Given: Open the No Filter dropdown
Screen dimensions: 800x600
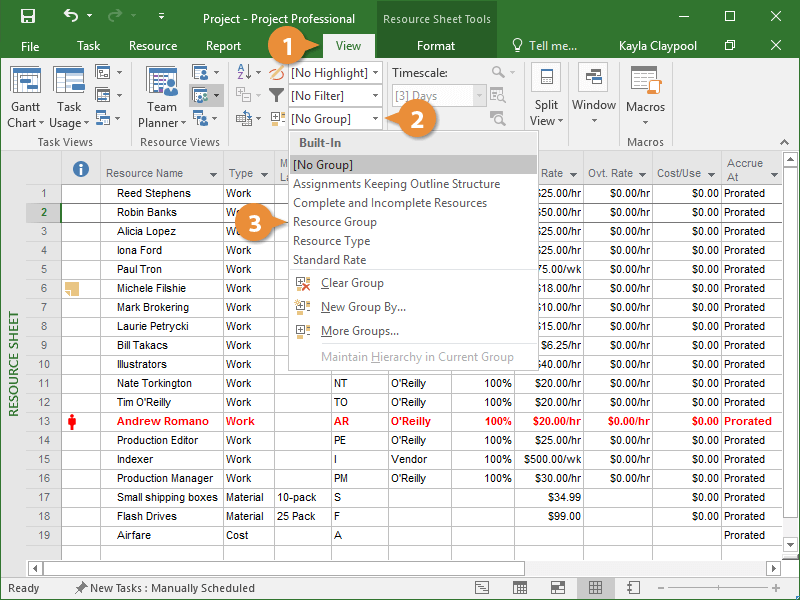Looking at the screenshot, I should click(375, 96).
